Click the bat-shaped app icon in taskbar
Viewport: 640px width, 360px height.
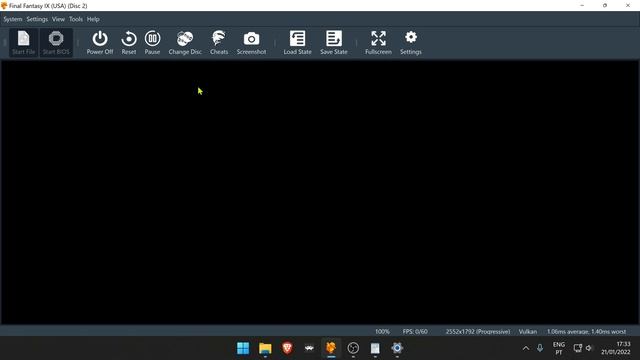click(x=309, y=348)
